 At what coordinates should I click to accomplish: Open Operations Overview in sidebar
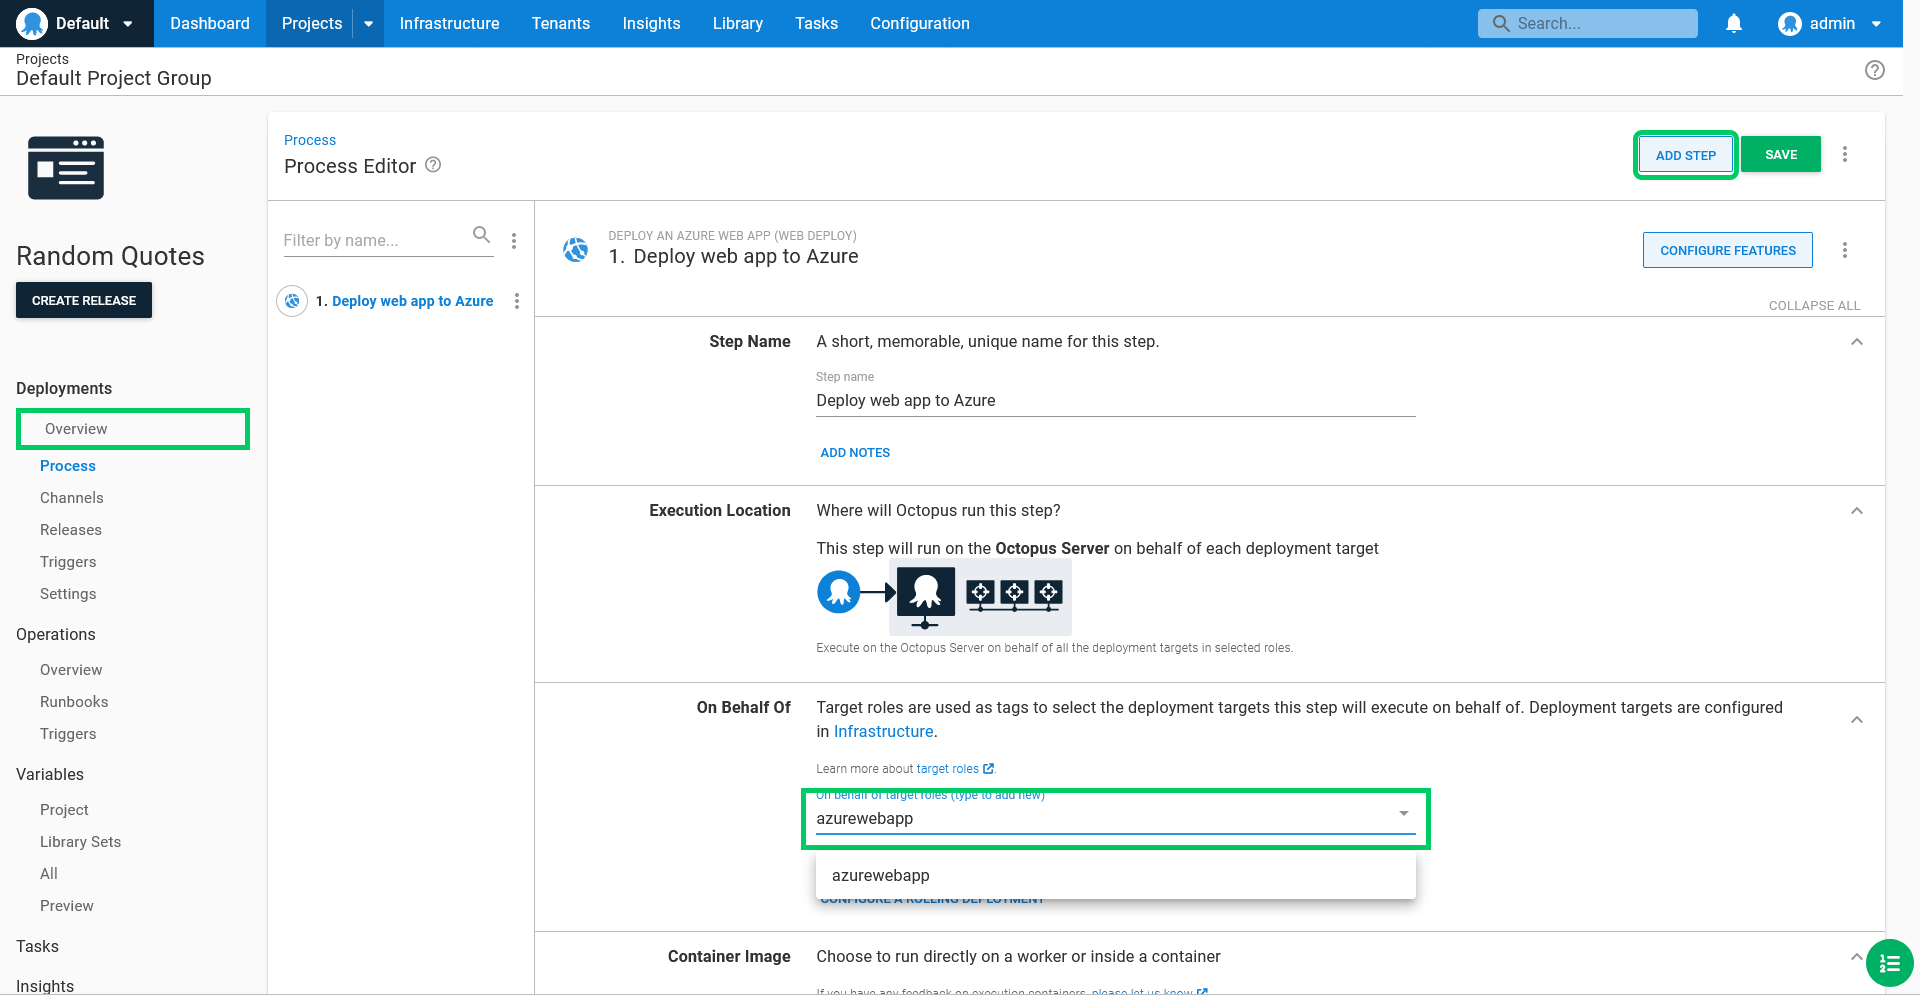pyautogui.click(x=71, y=670)
